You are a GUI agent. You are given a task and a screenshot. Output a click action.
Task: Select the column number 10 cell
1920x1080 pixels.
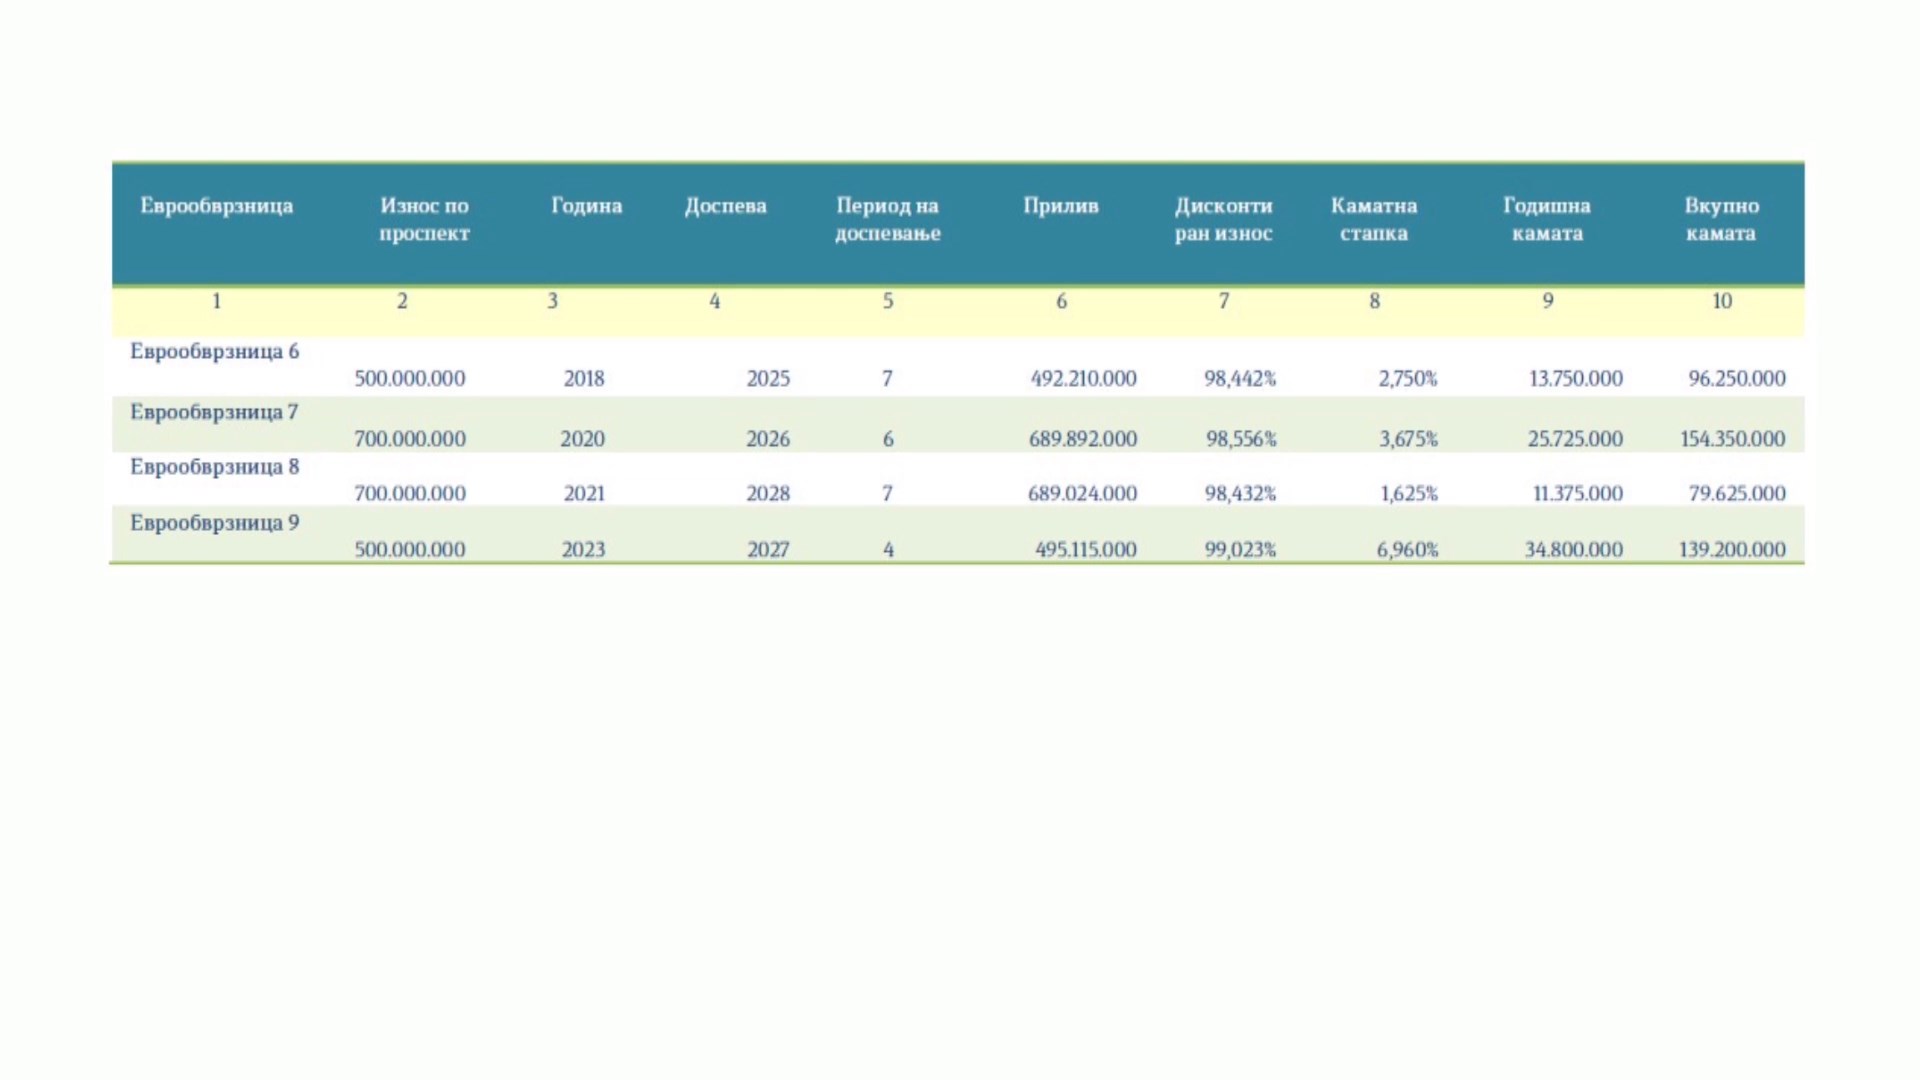1721,301
